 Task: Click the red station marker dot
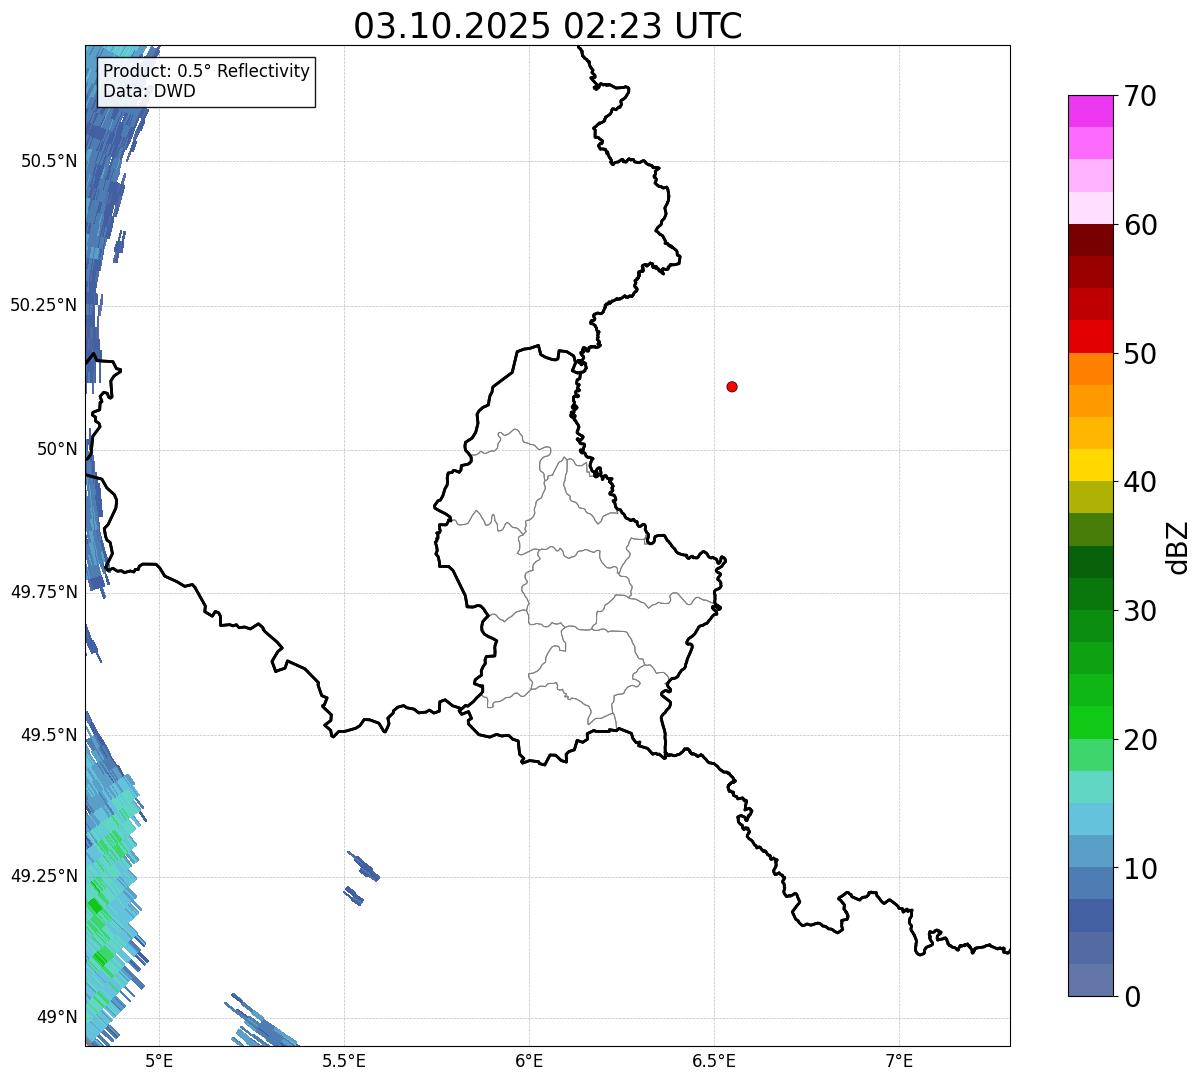coord(732,386)
